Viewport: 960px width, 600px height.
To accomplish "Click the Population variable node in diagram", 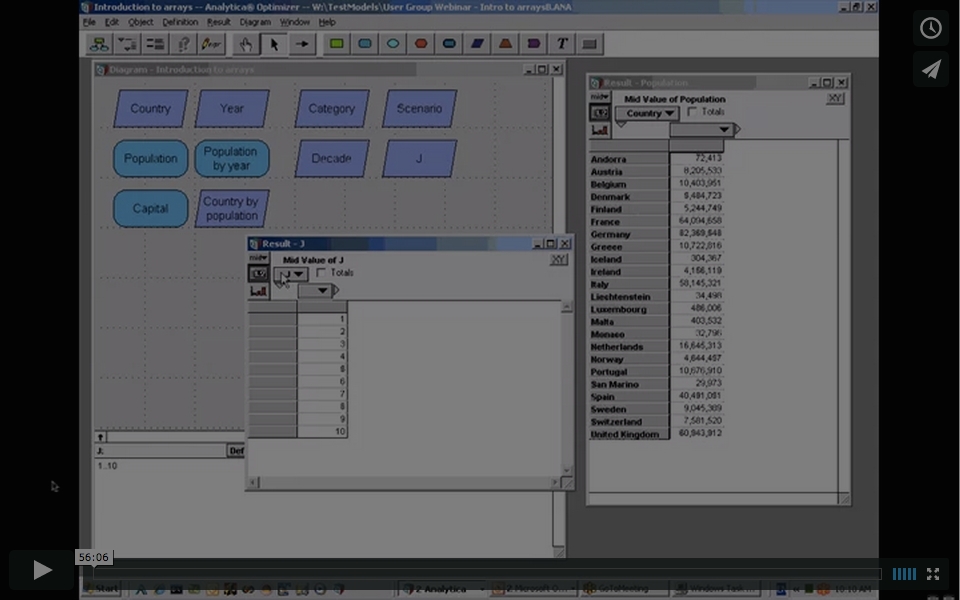I will [150, 159].
